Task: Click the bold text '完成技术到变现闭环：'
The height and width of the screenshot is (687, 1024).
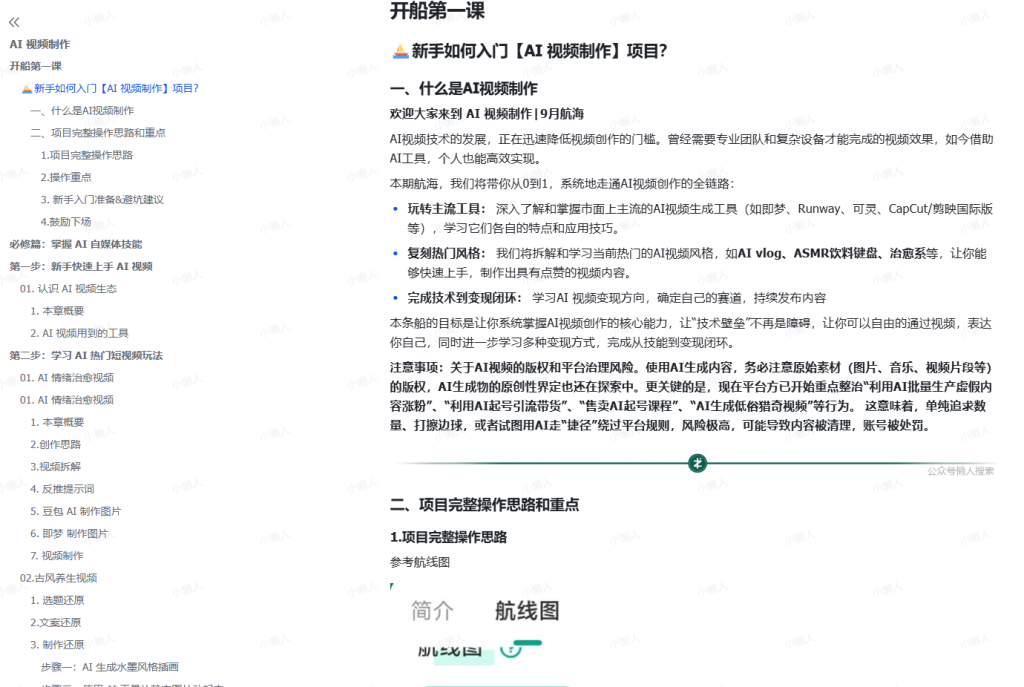Action: click(465, 298)
